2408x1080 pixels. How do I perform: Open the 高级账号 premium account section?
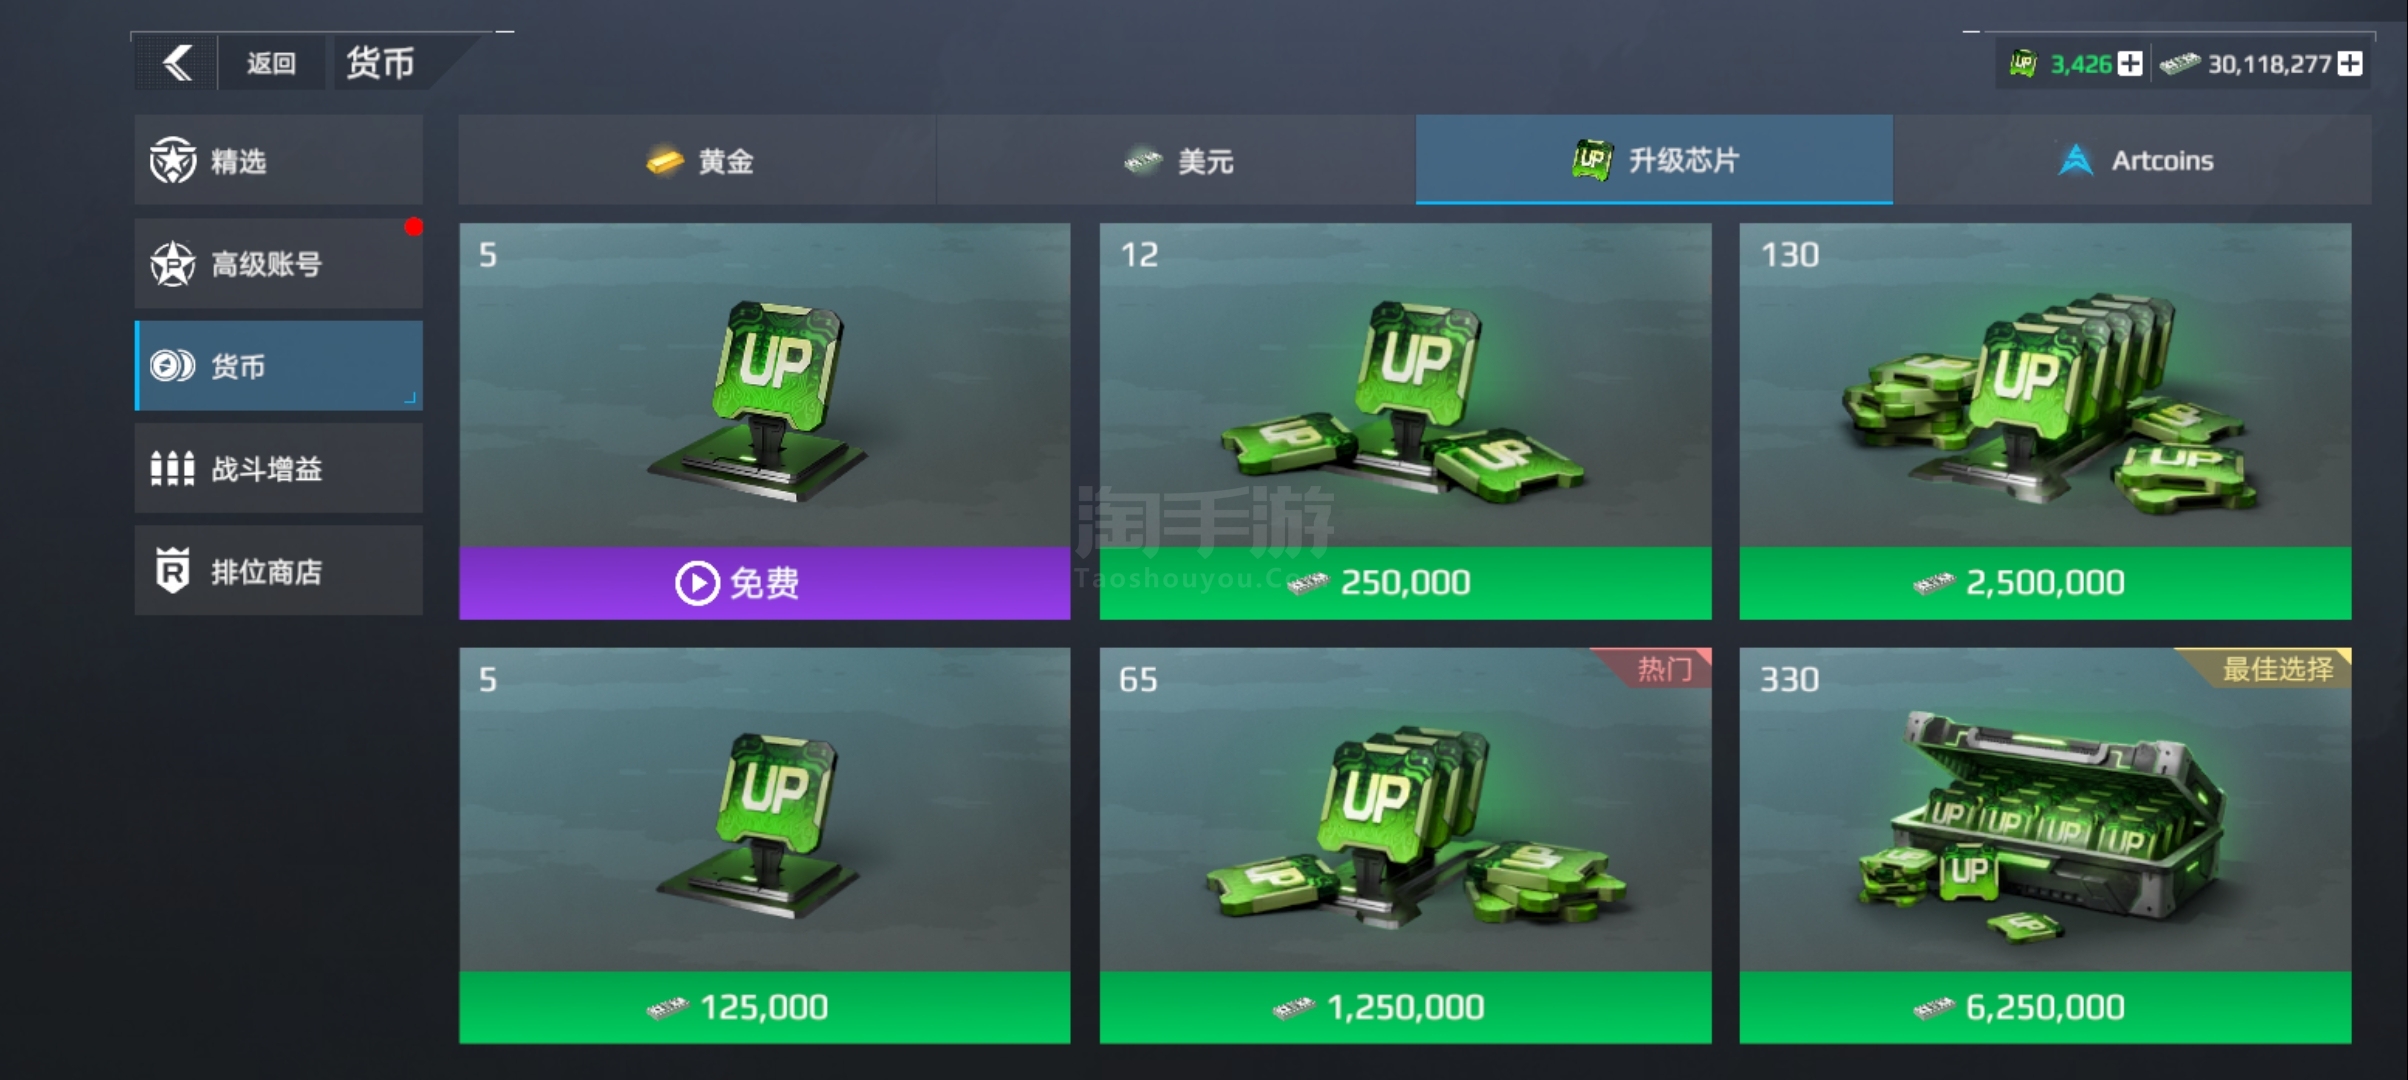(279, 264)
